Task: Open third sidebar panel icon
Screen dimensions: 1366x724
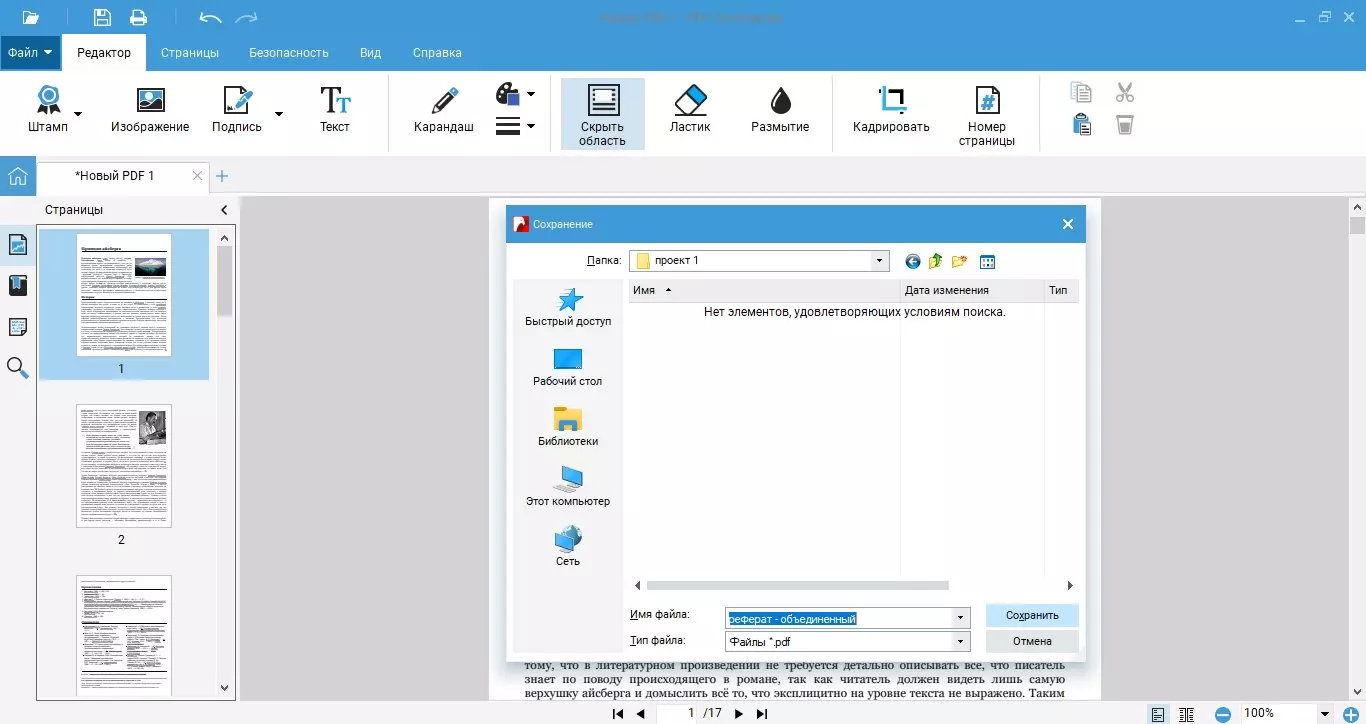Action: pos(18,327)
